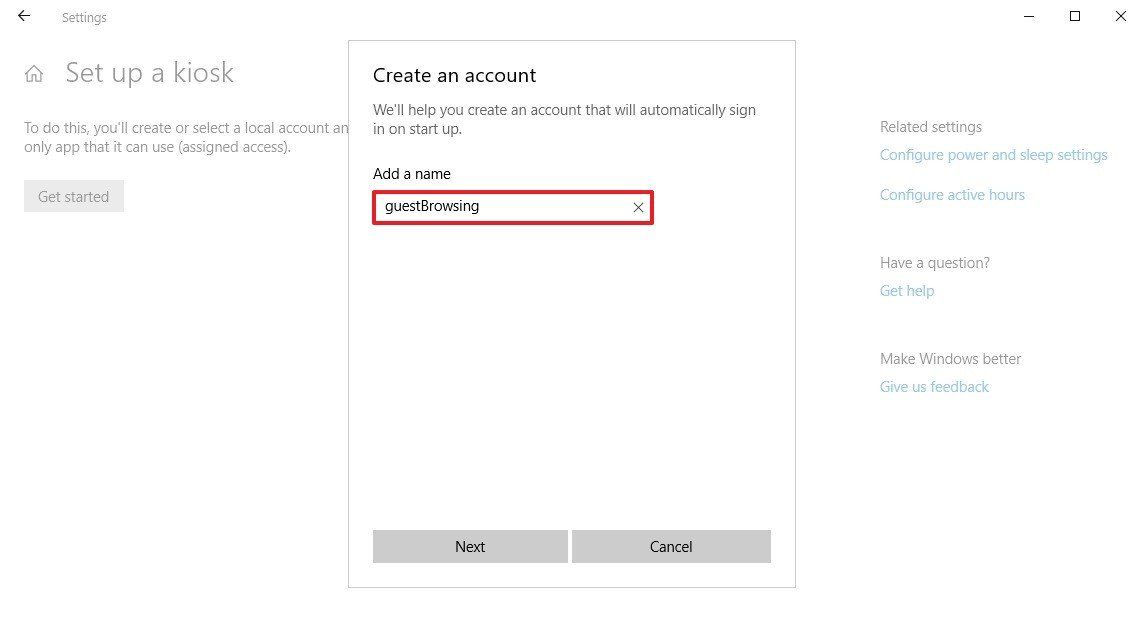The image size is (1144, 627).
Task: Focus the account name input box
Action: click(x=513, y=207)
